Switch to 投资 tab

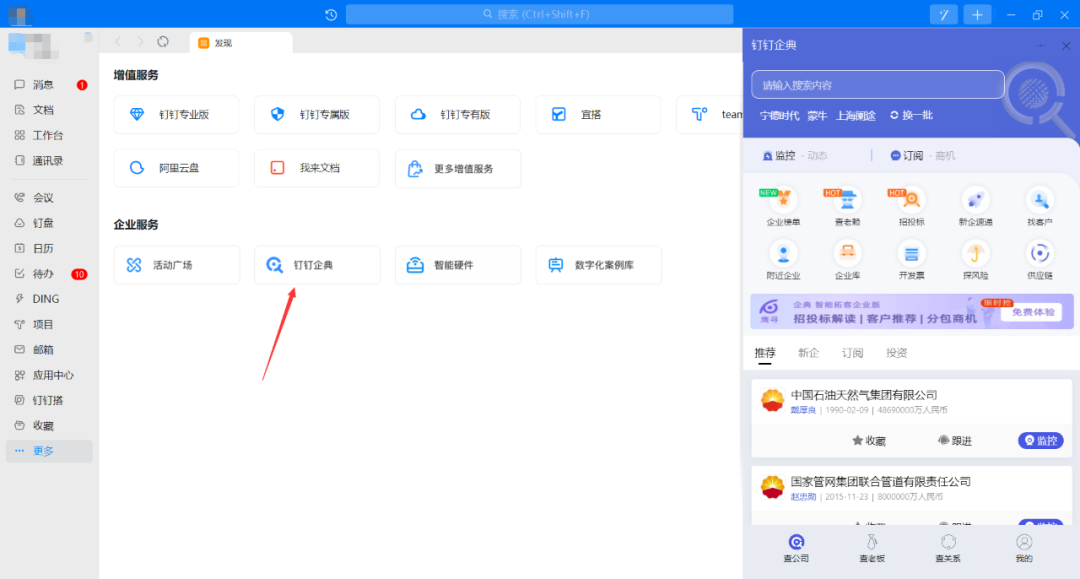coord(896,353)
